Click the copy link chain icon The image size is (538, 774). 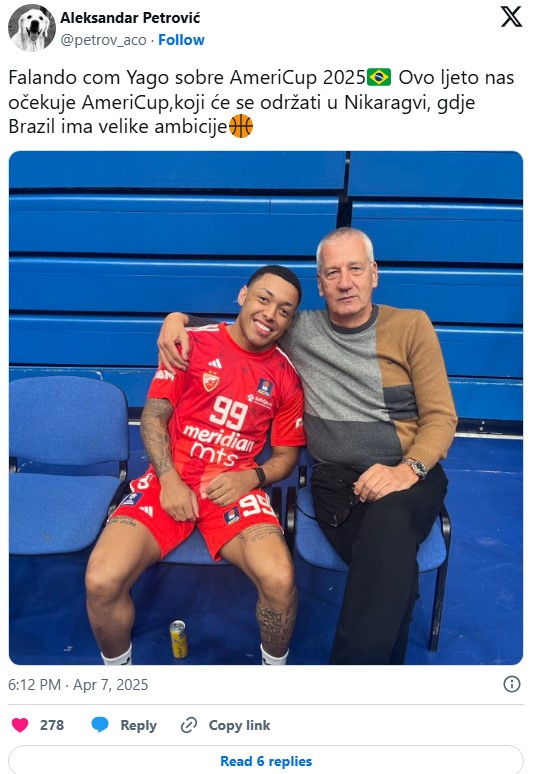(189, 725)
